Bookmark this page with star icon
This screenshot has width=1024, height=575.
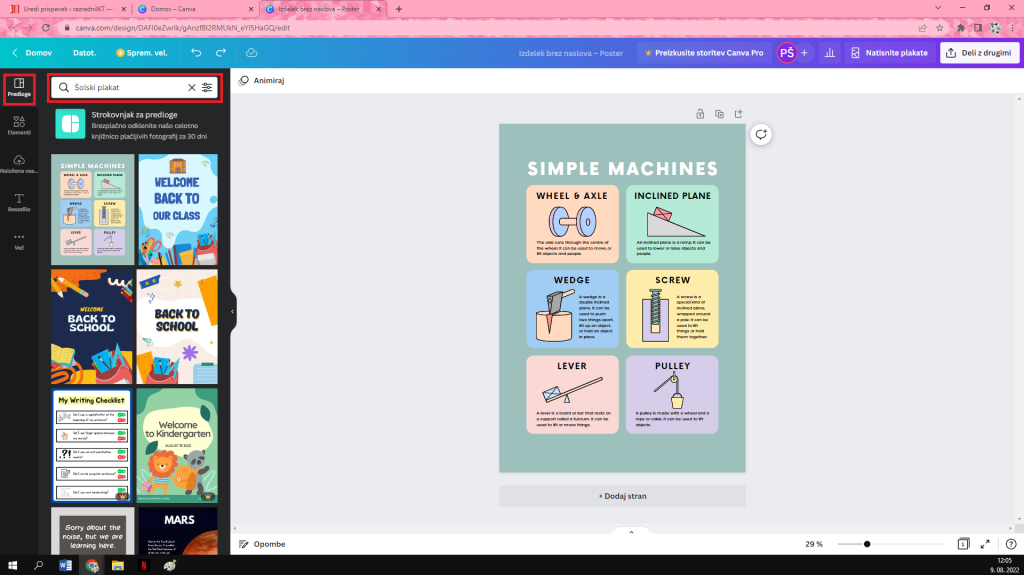(940, 28)
